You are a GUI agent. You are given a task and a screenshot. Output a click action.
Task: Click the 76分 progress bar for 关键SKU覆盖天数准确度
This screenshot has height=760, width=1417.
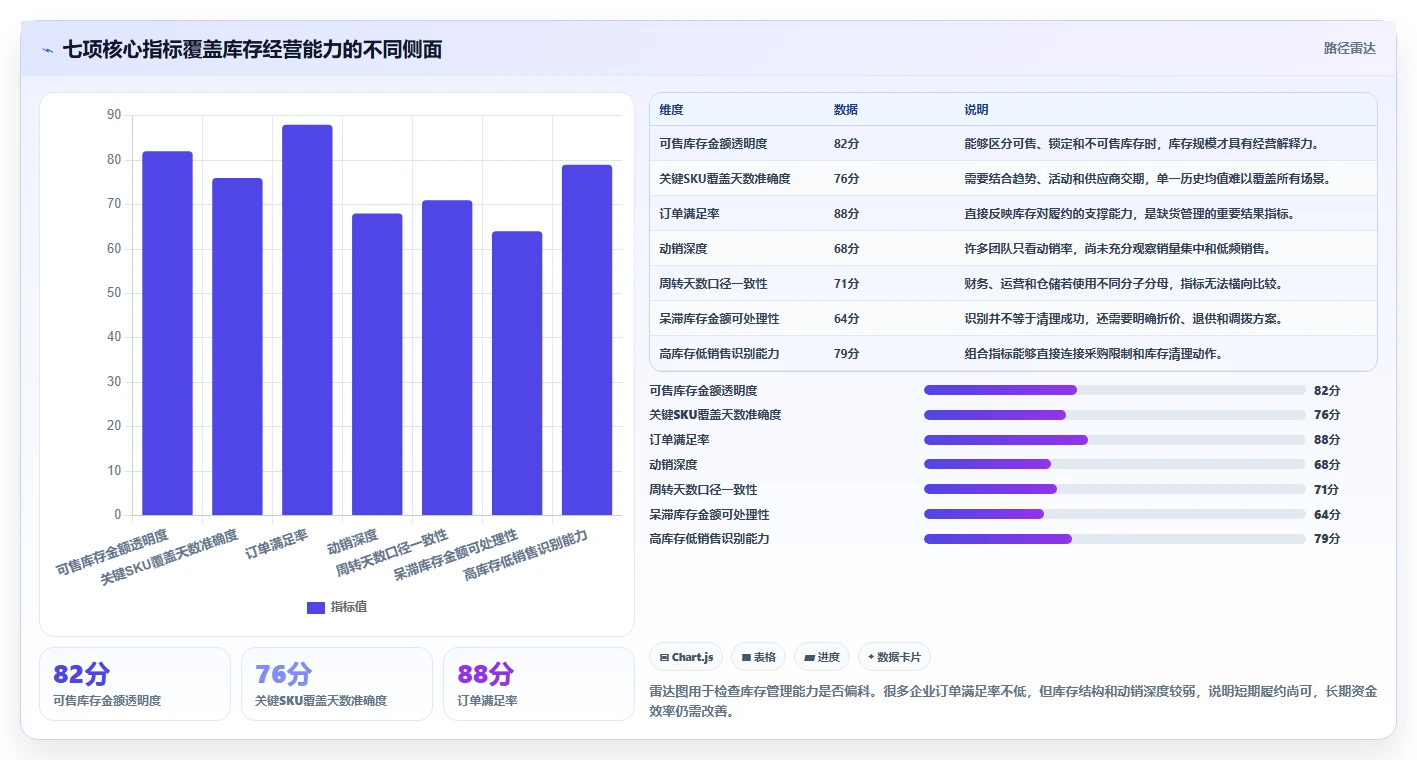coord(1115,415)
